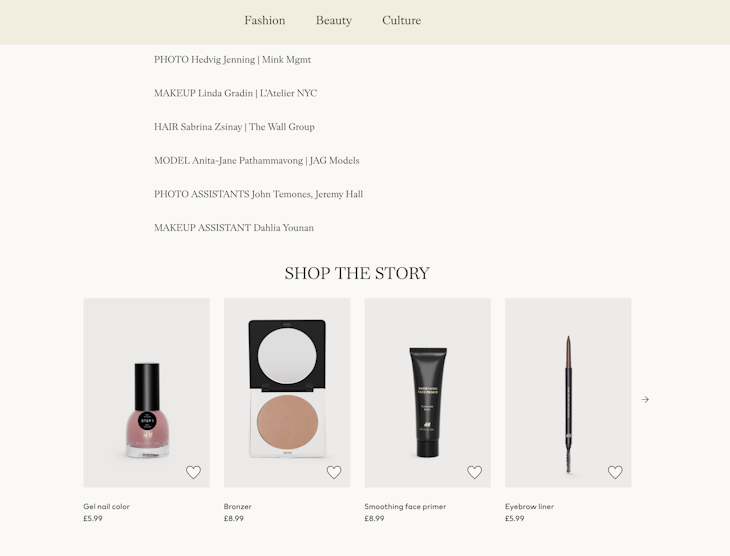Follow the Smoothing face primer text link

pyautogui.click(x=405, y=506)
